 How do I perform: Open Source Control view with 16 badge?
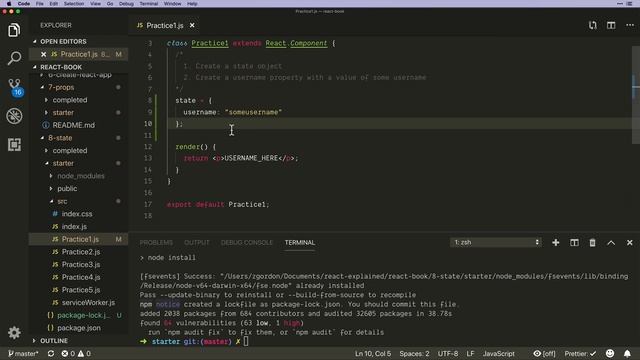(15, 87)
